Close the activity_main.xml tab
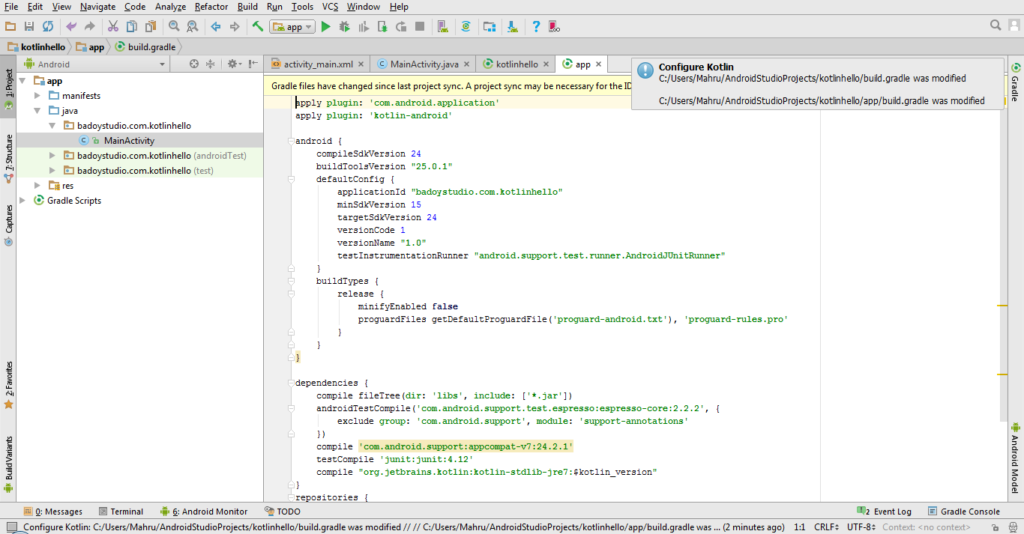 point(362,64)
